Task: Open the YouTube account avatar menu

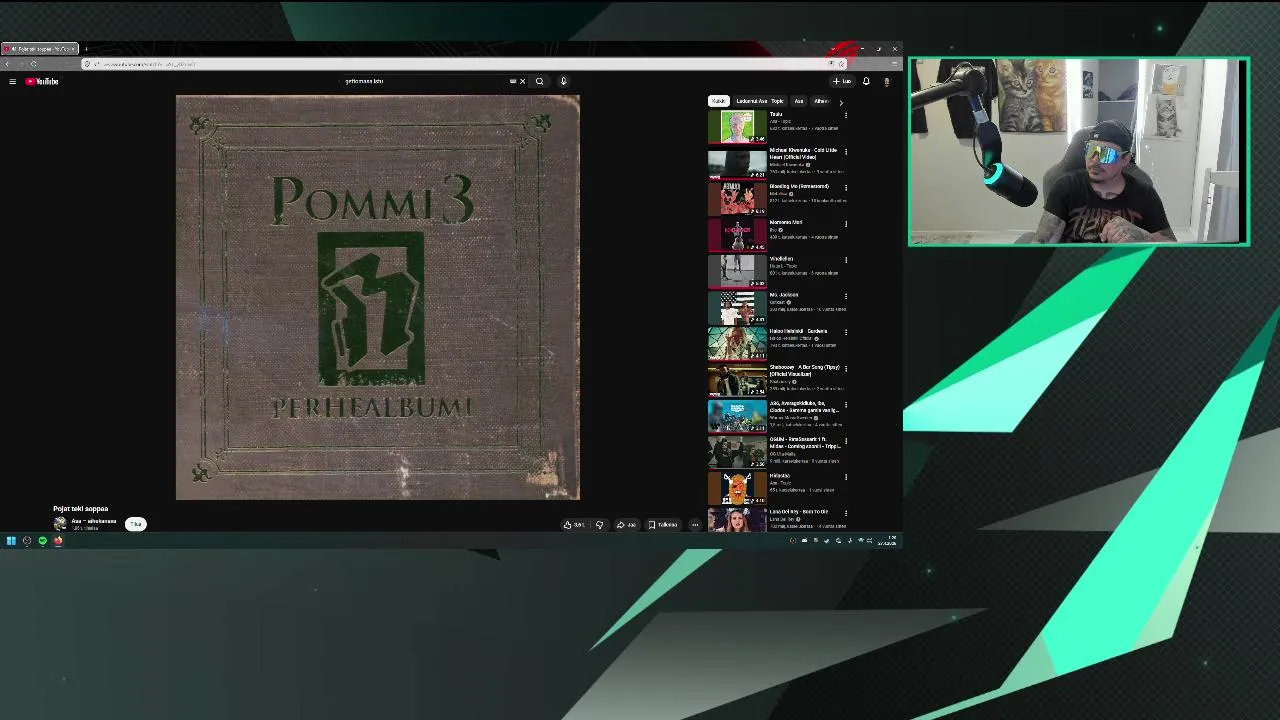Action: [x=886, y=81]
